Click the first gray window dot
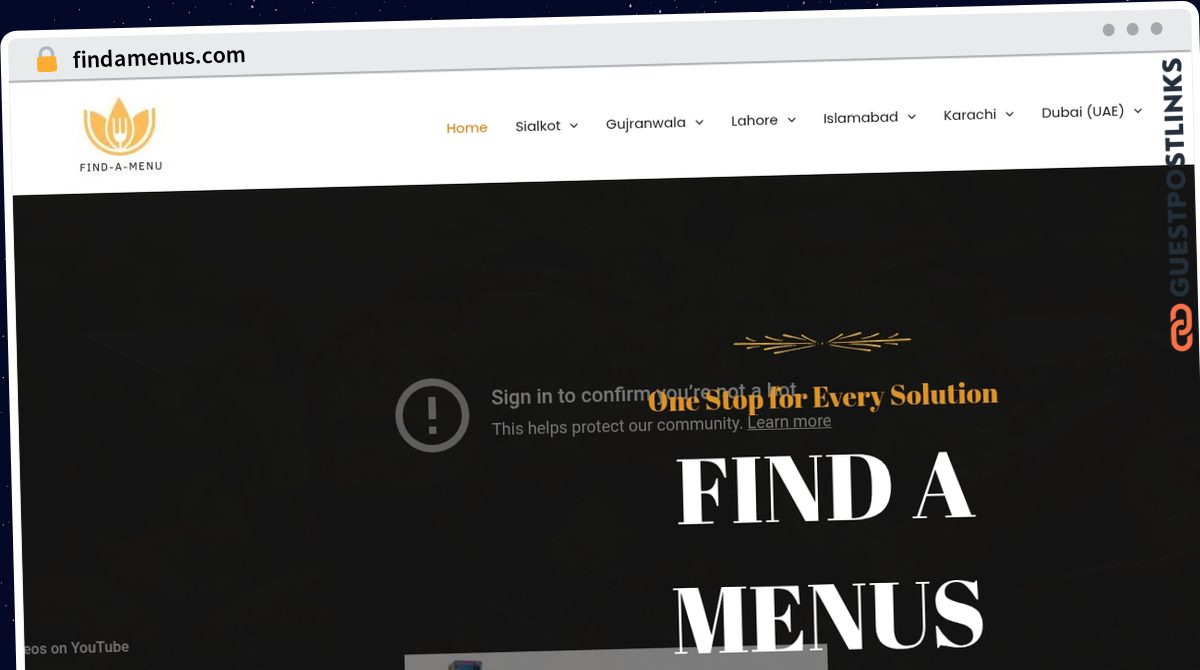The image size is (1200, 670). pyautogui.click(x=1108, y=30)
